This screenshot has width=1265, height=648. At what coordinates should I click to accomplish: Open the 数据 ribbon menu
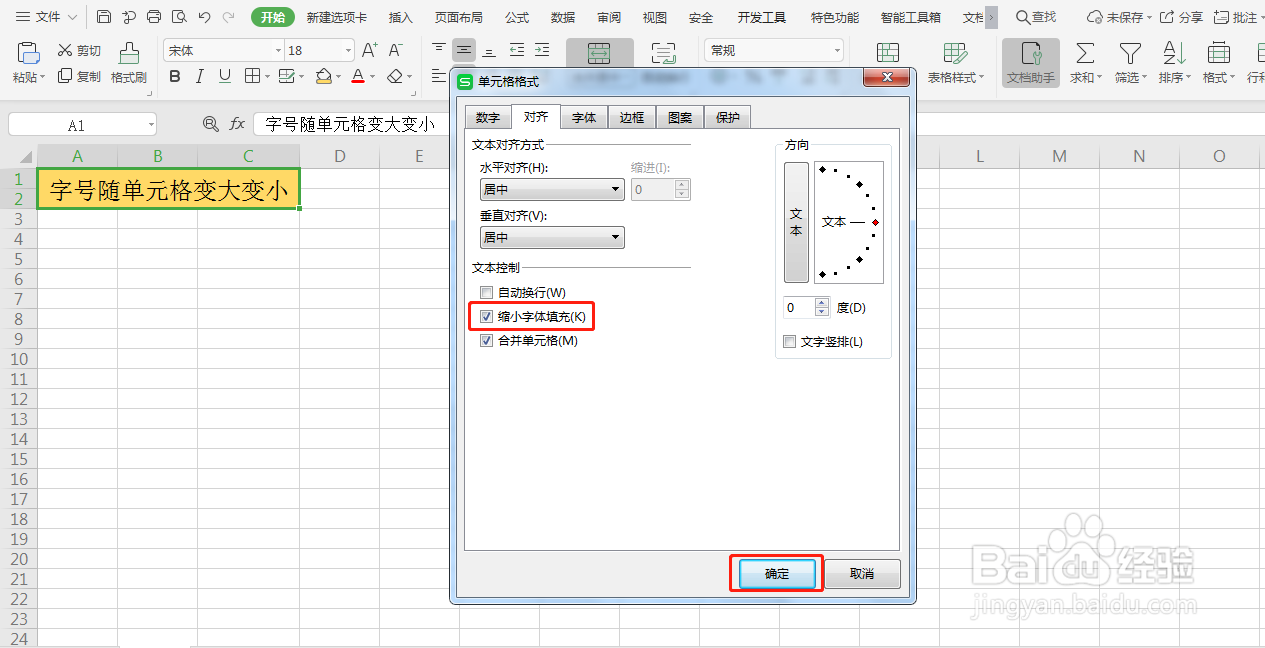(562, 16)
